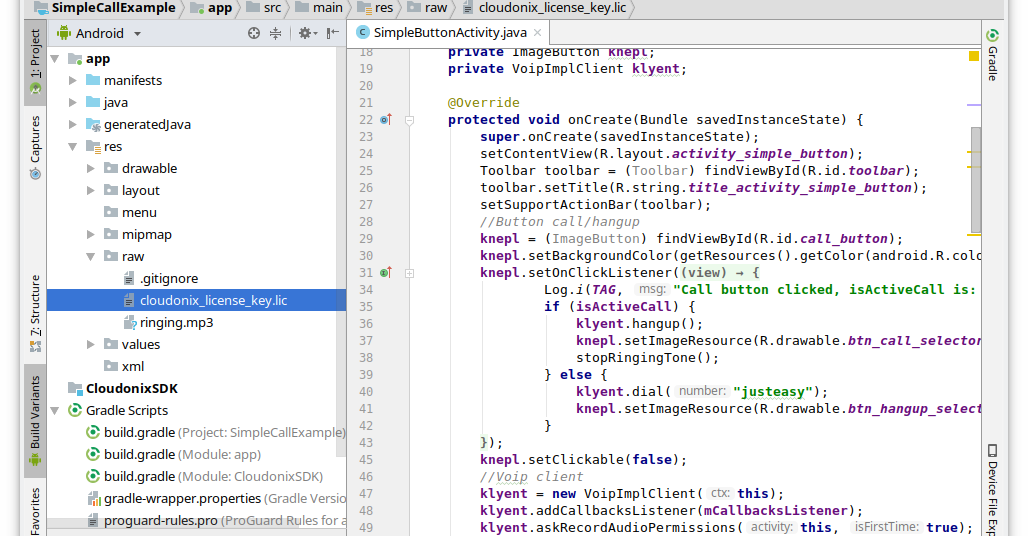Open the Build Variants tool window
Screen dimensions: 1028x536
click(35, 421)
